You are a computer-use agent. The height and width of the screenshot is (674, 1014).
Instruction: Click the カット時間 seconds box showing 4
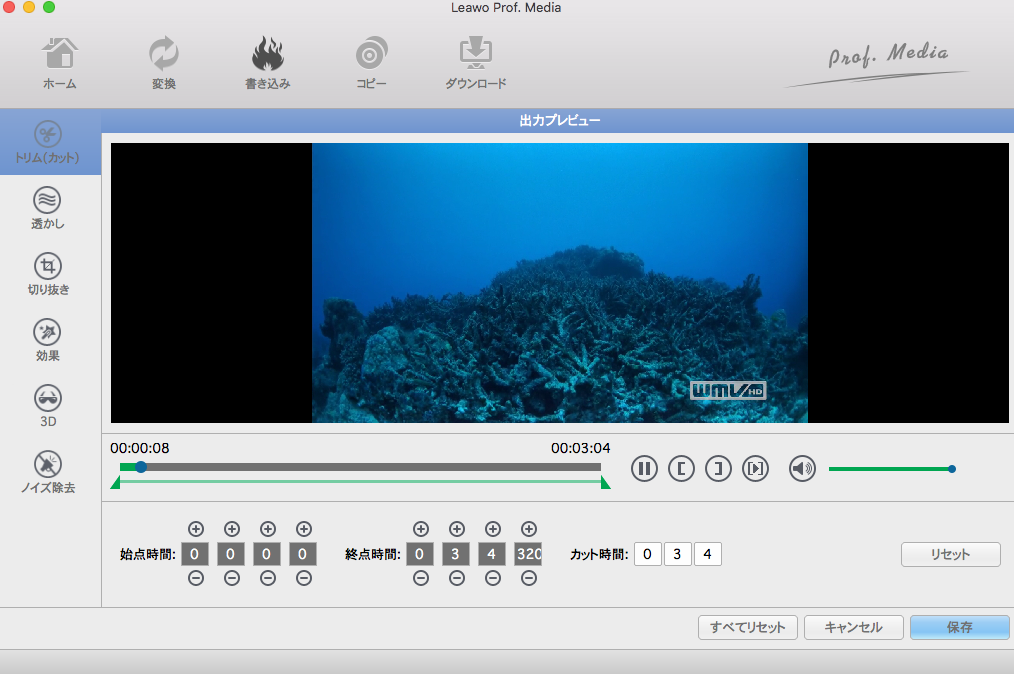[707, 554]
